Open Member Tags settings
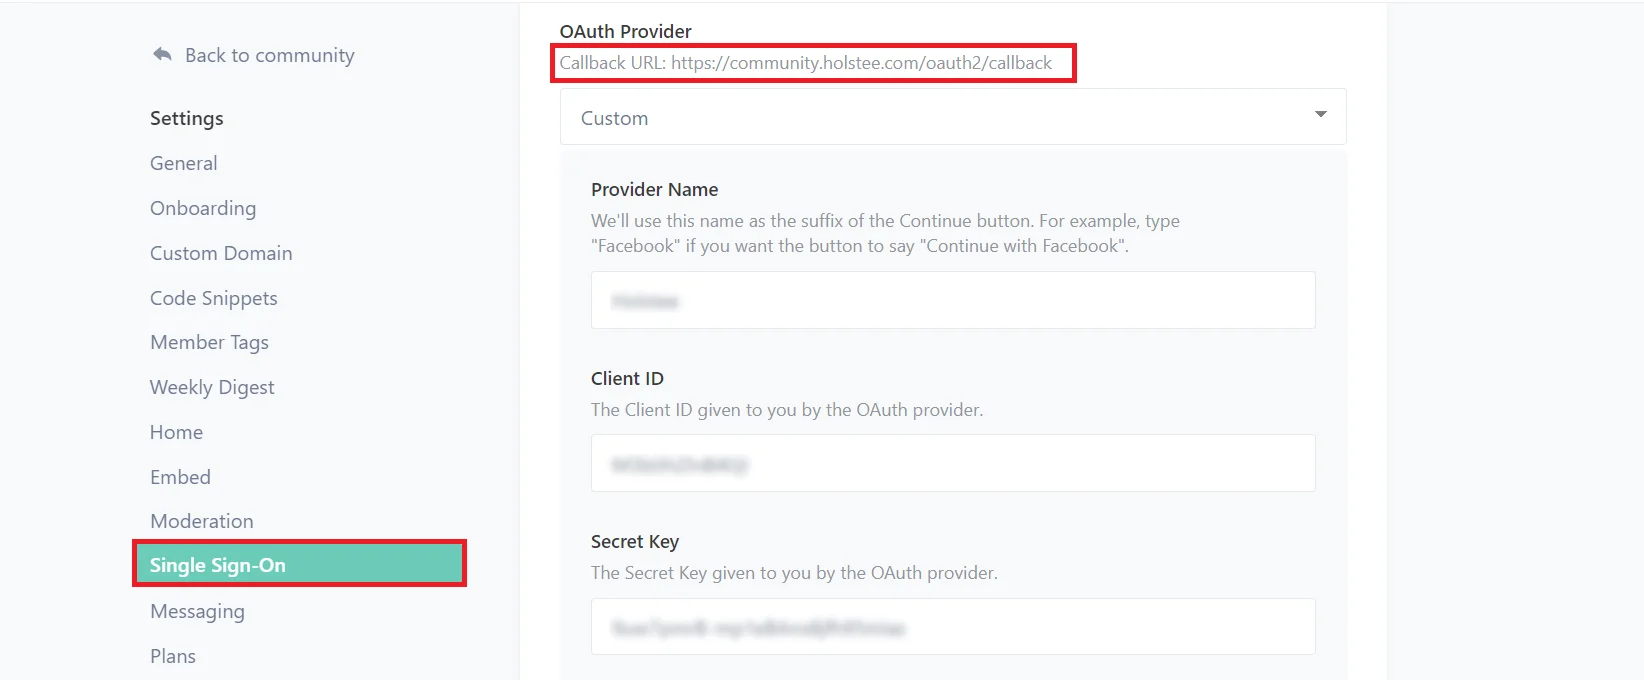The height and width of the screenshot is (680, 1644). point(209,342)
